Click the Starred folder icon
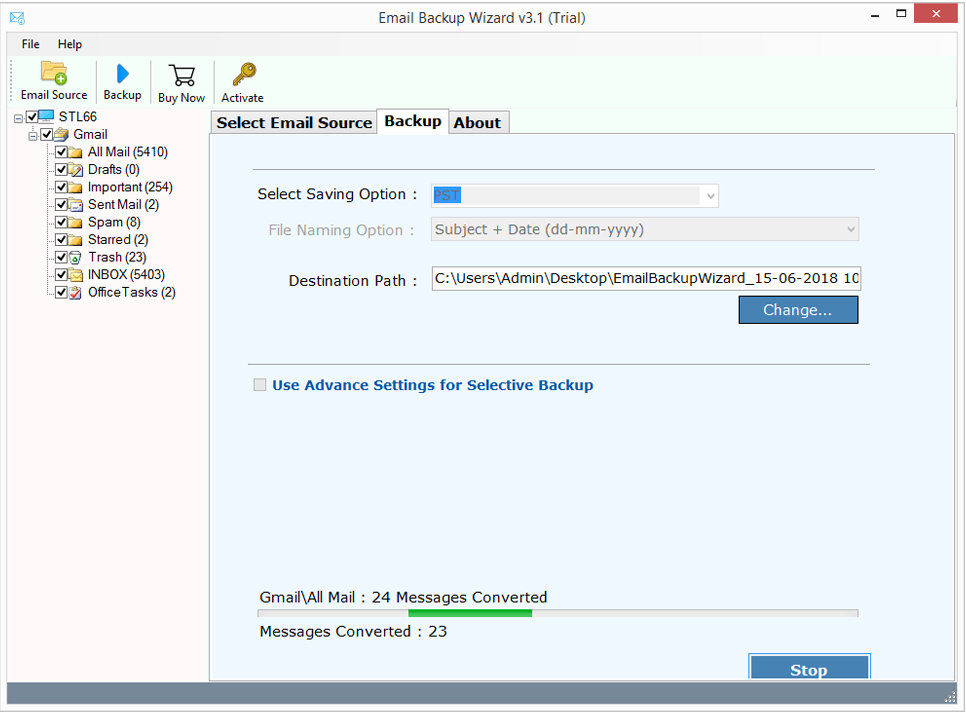966x712 pixels. point(75,240)
